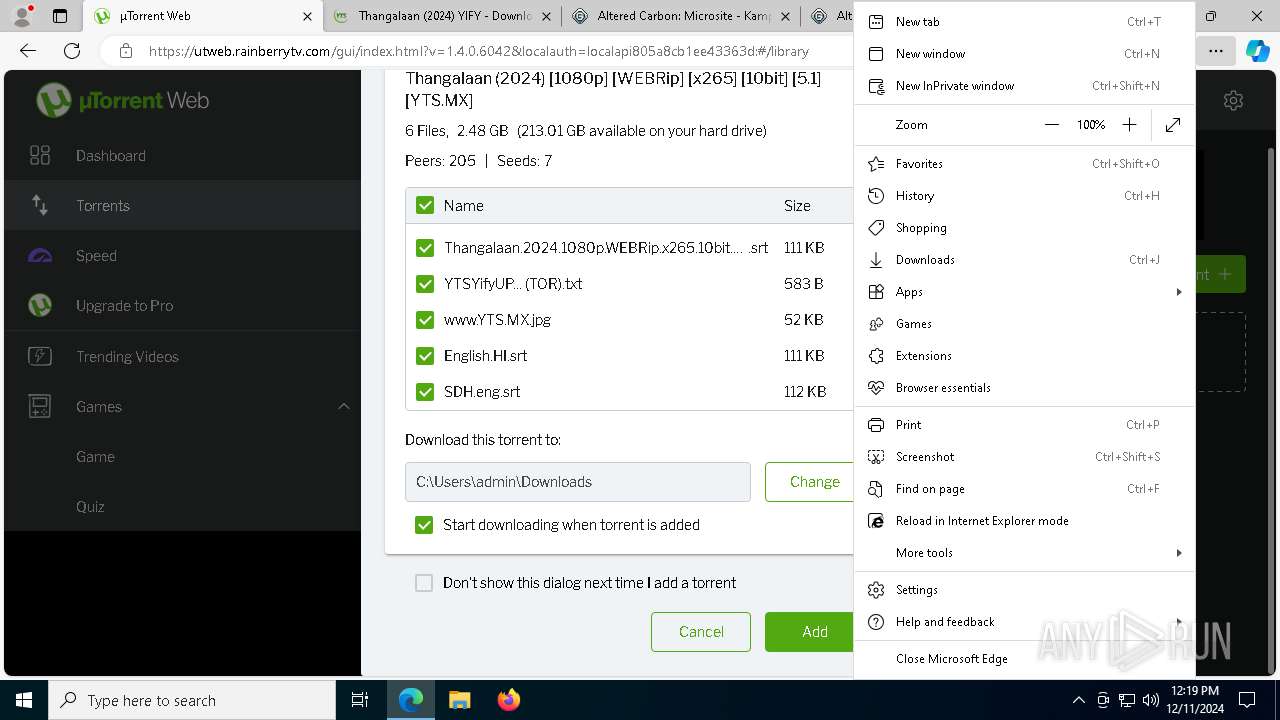
Task: Click the taskbar search box
Action: point(192,700)
